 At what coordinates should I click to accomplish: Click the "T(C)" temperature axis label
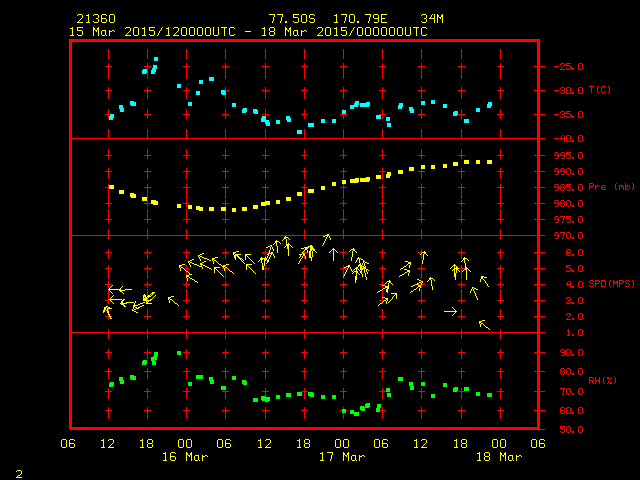(600, 90)
